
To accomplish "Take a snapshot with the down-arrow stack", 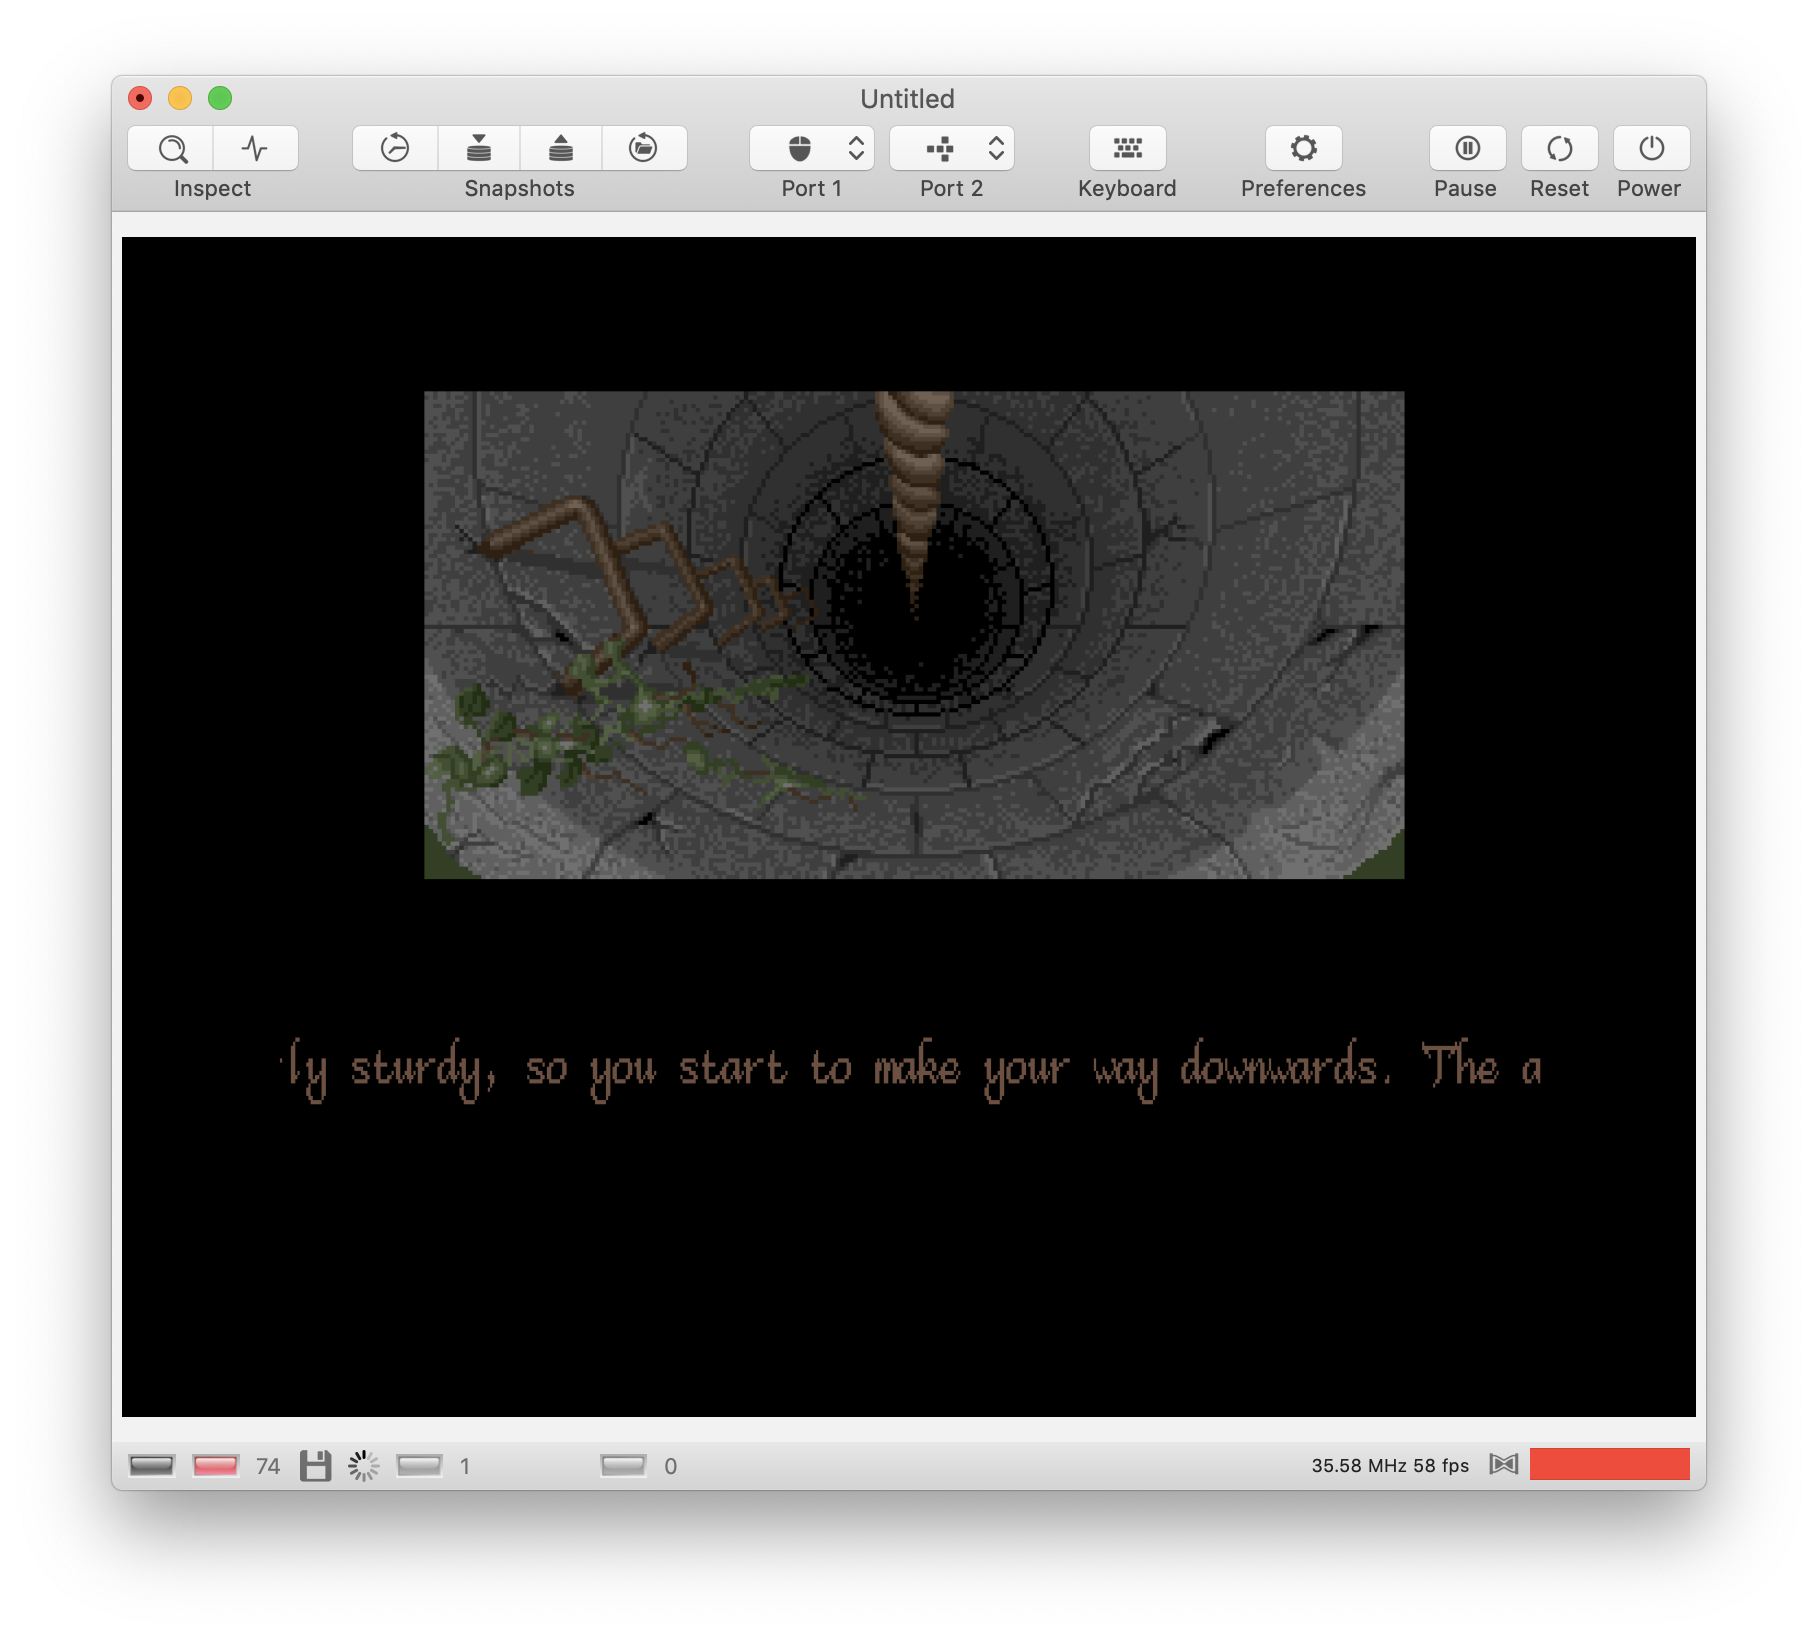I will pos(479,149).
